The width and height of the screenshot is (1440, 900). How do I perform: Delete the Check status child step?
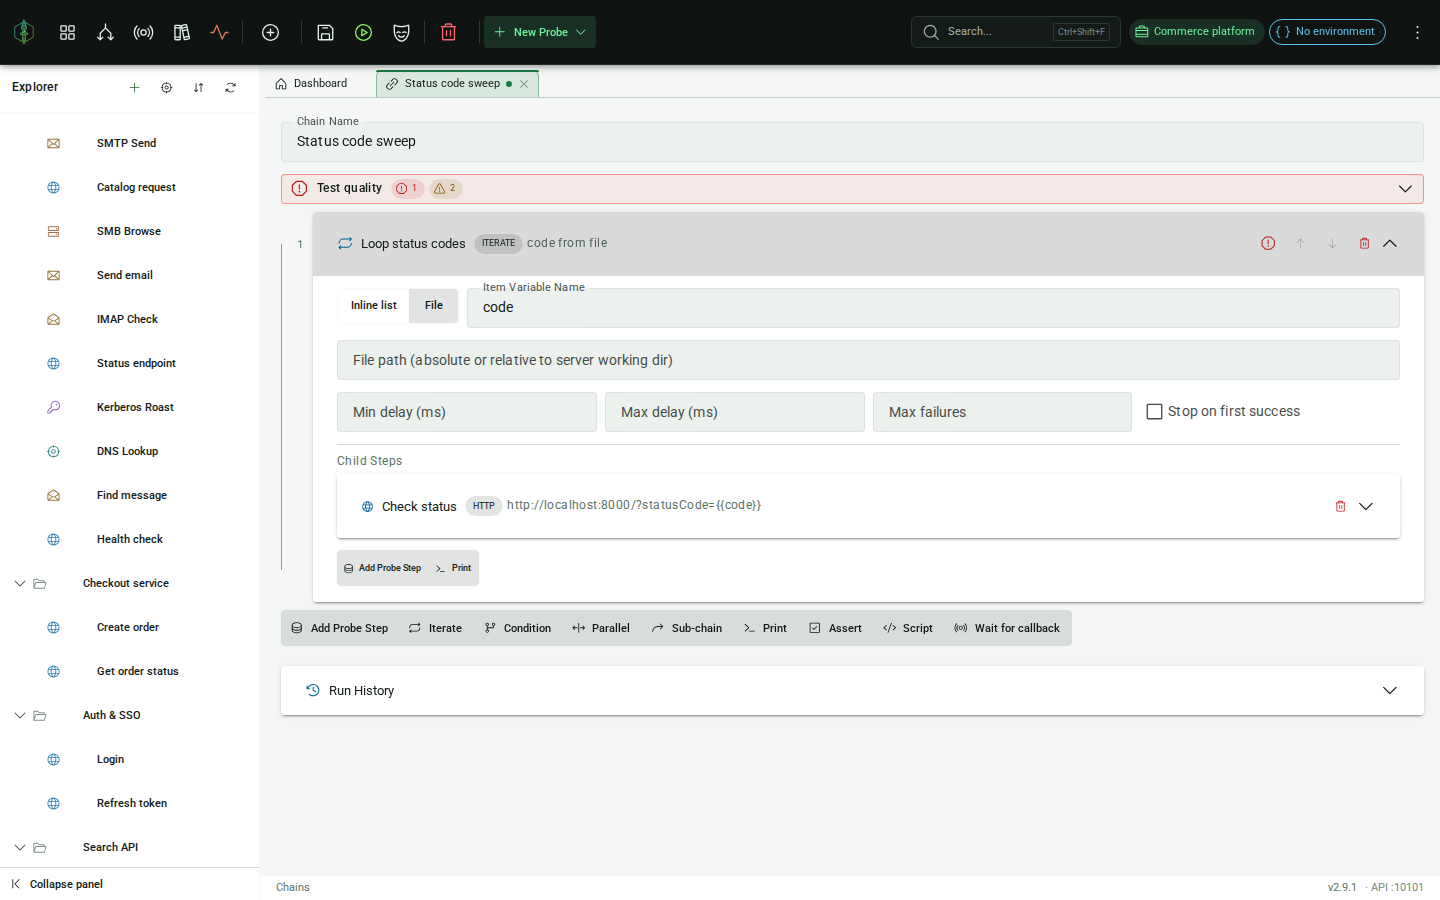point(1340,506)
